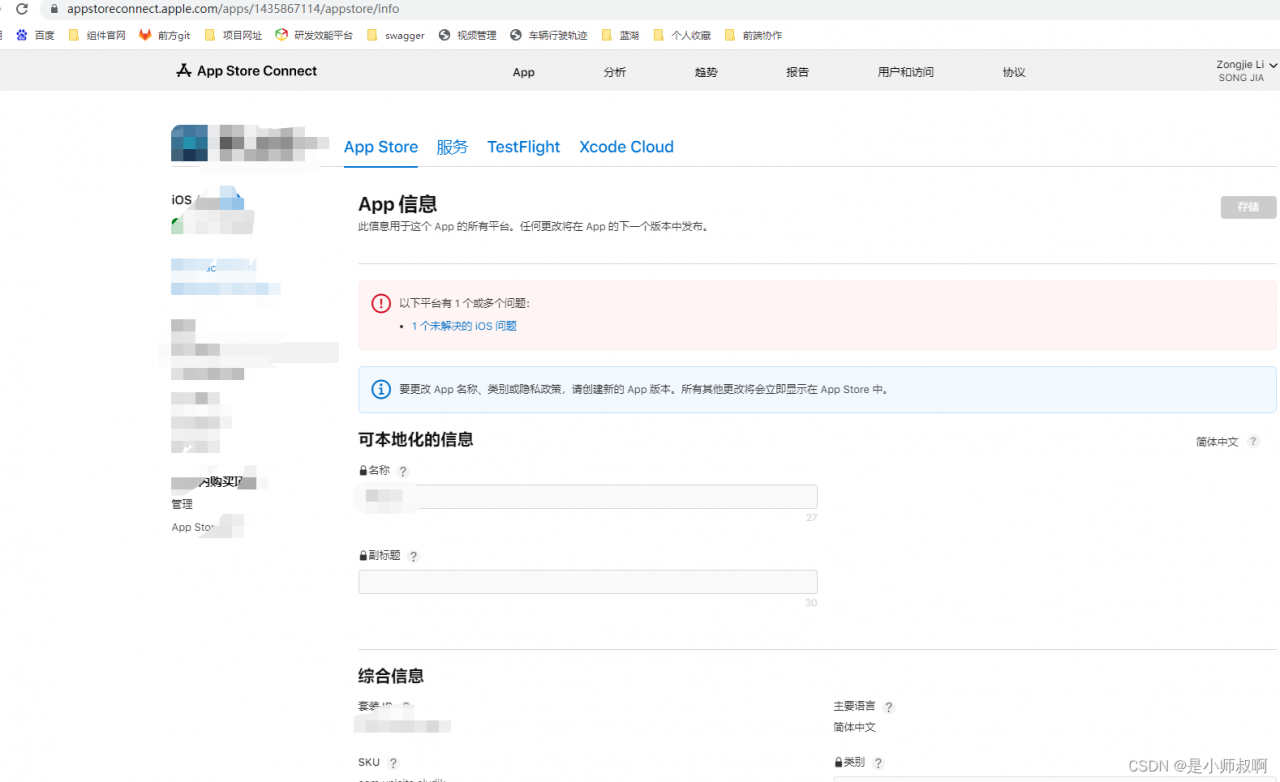Click the help icon next to 名称
This screenshot has width=1280, height=782.
403,471
